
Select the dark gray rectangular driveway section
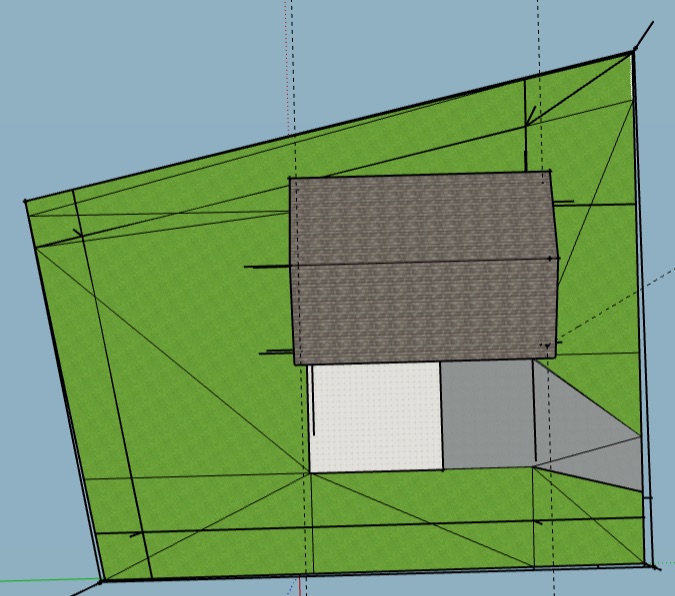point(487,415)
